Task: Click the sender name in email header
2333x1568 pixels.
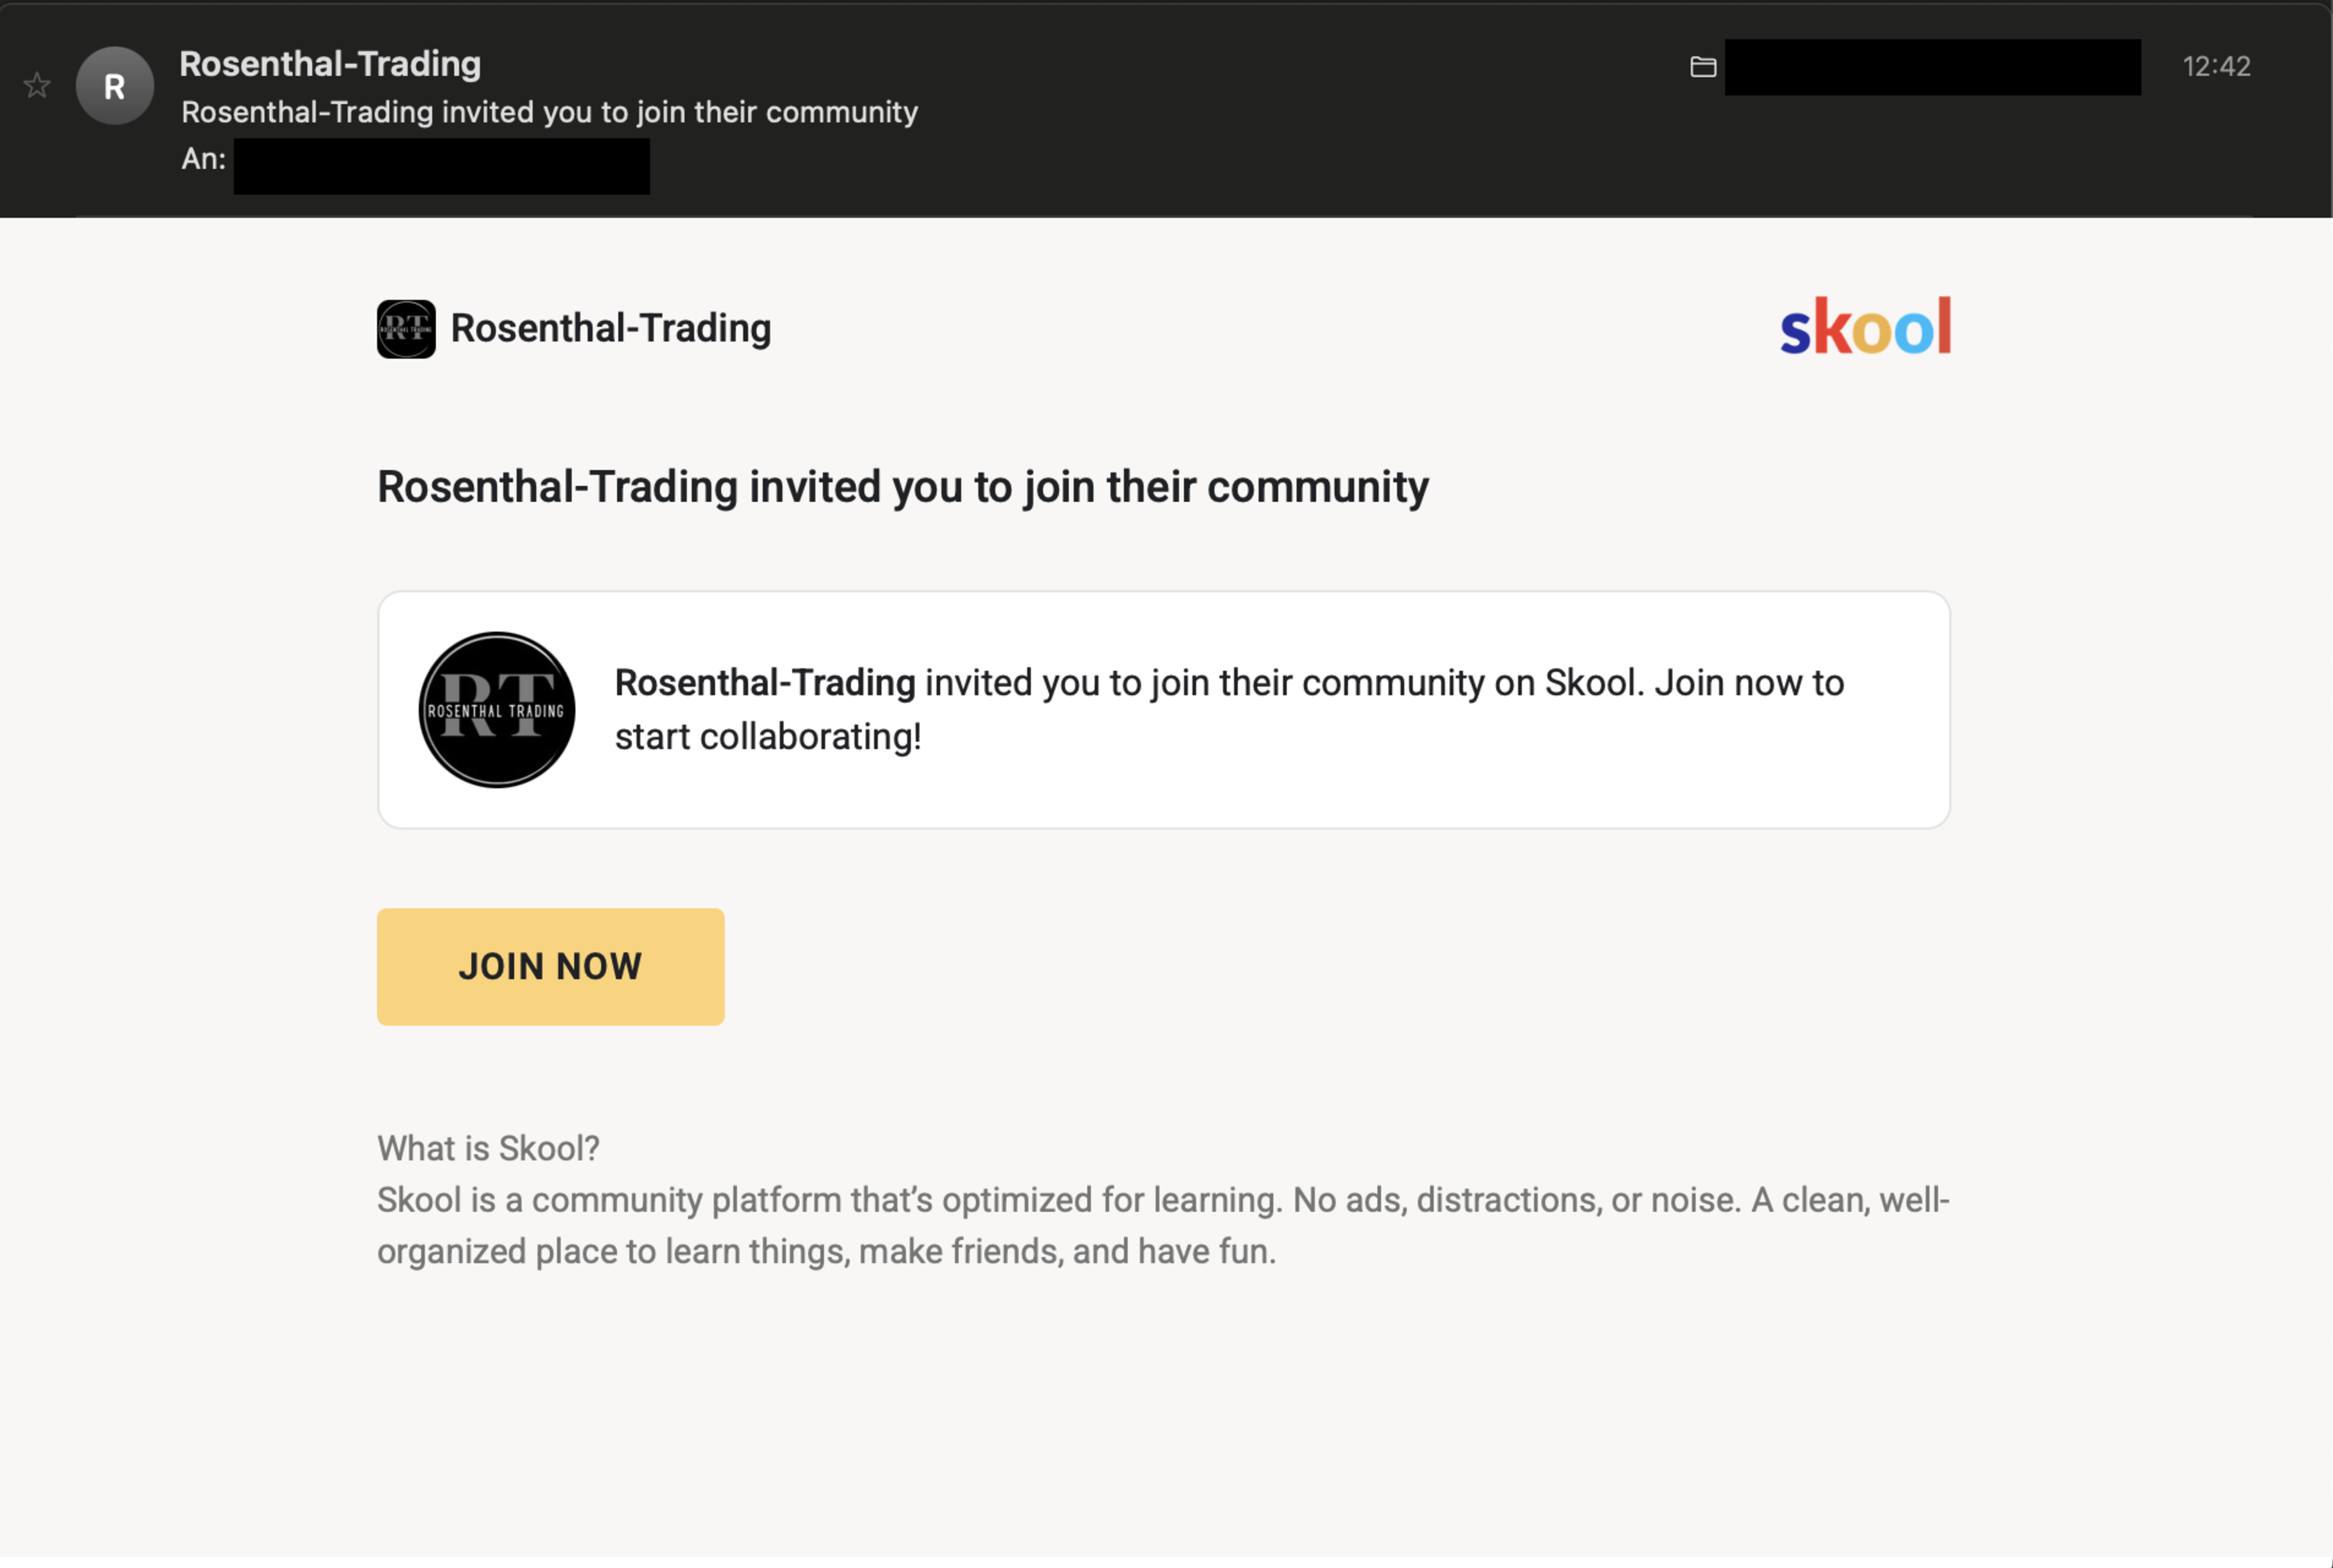Action: [330, 64]
